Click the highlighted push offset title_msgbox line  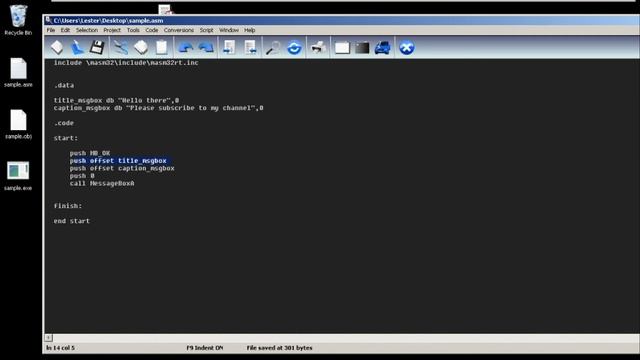[118, 161]
